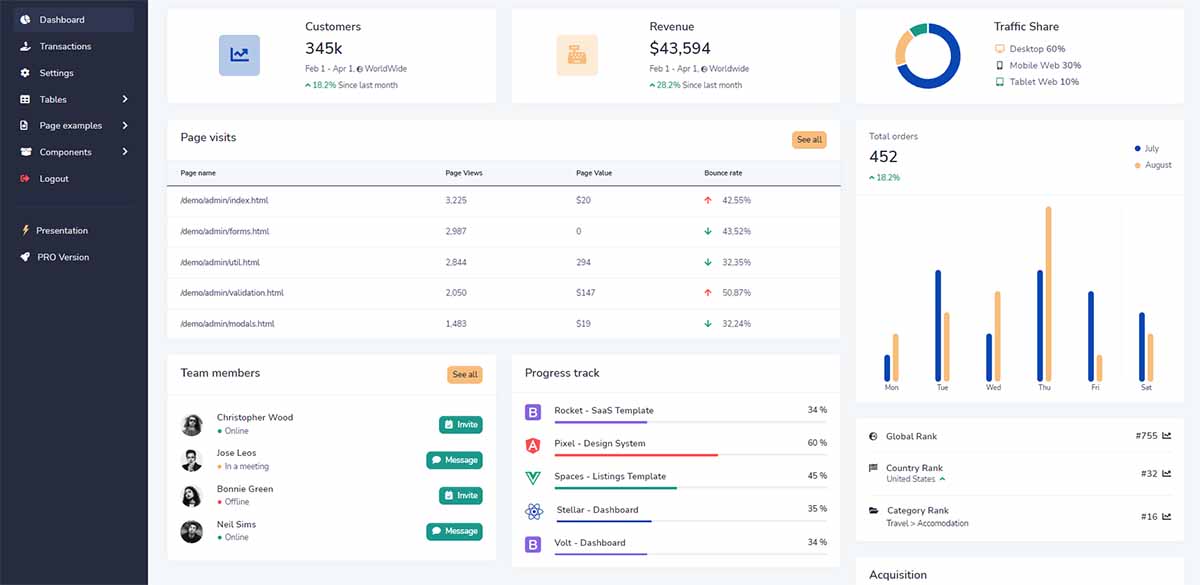Invite Christopher Wood to the team
The height and width of the screenshot is (585, 1200).
pos(460,424)
